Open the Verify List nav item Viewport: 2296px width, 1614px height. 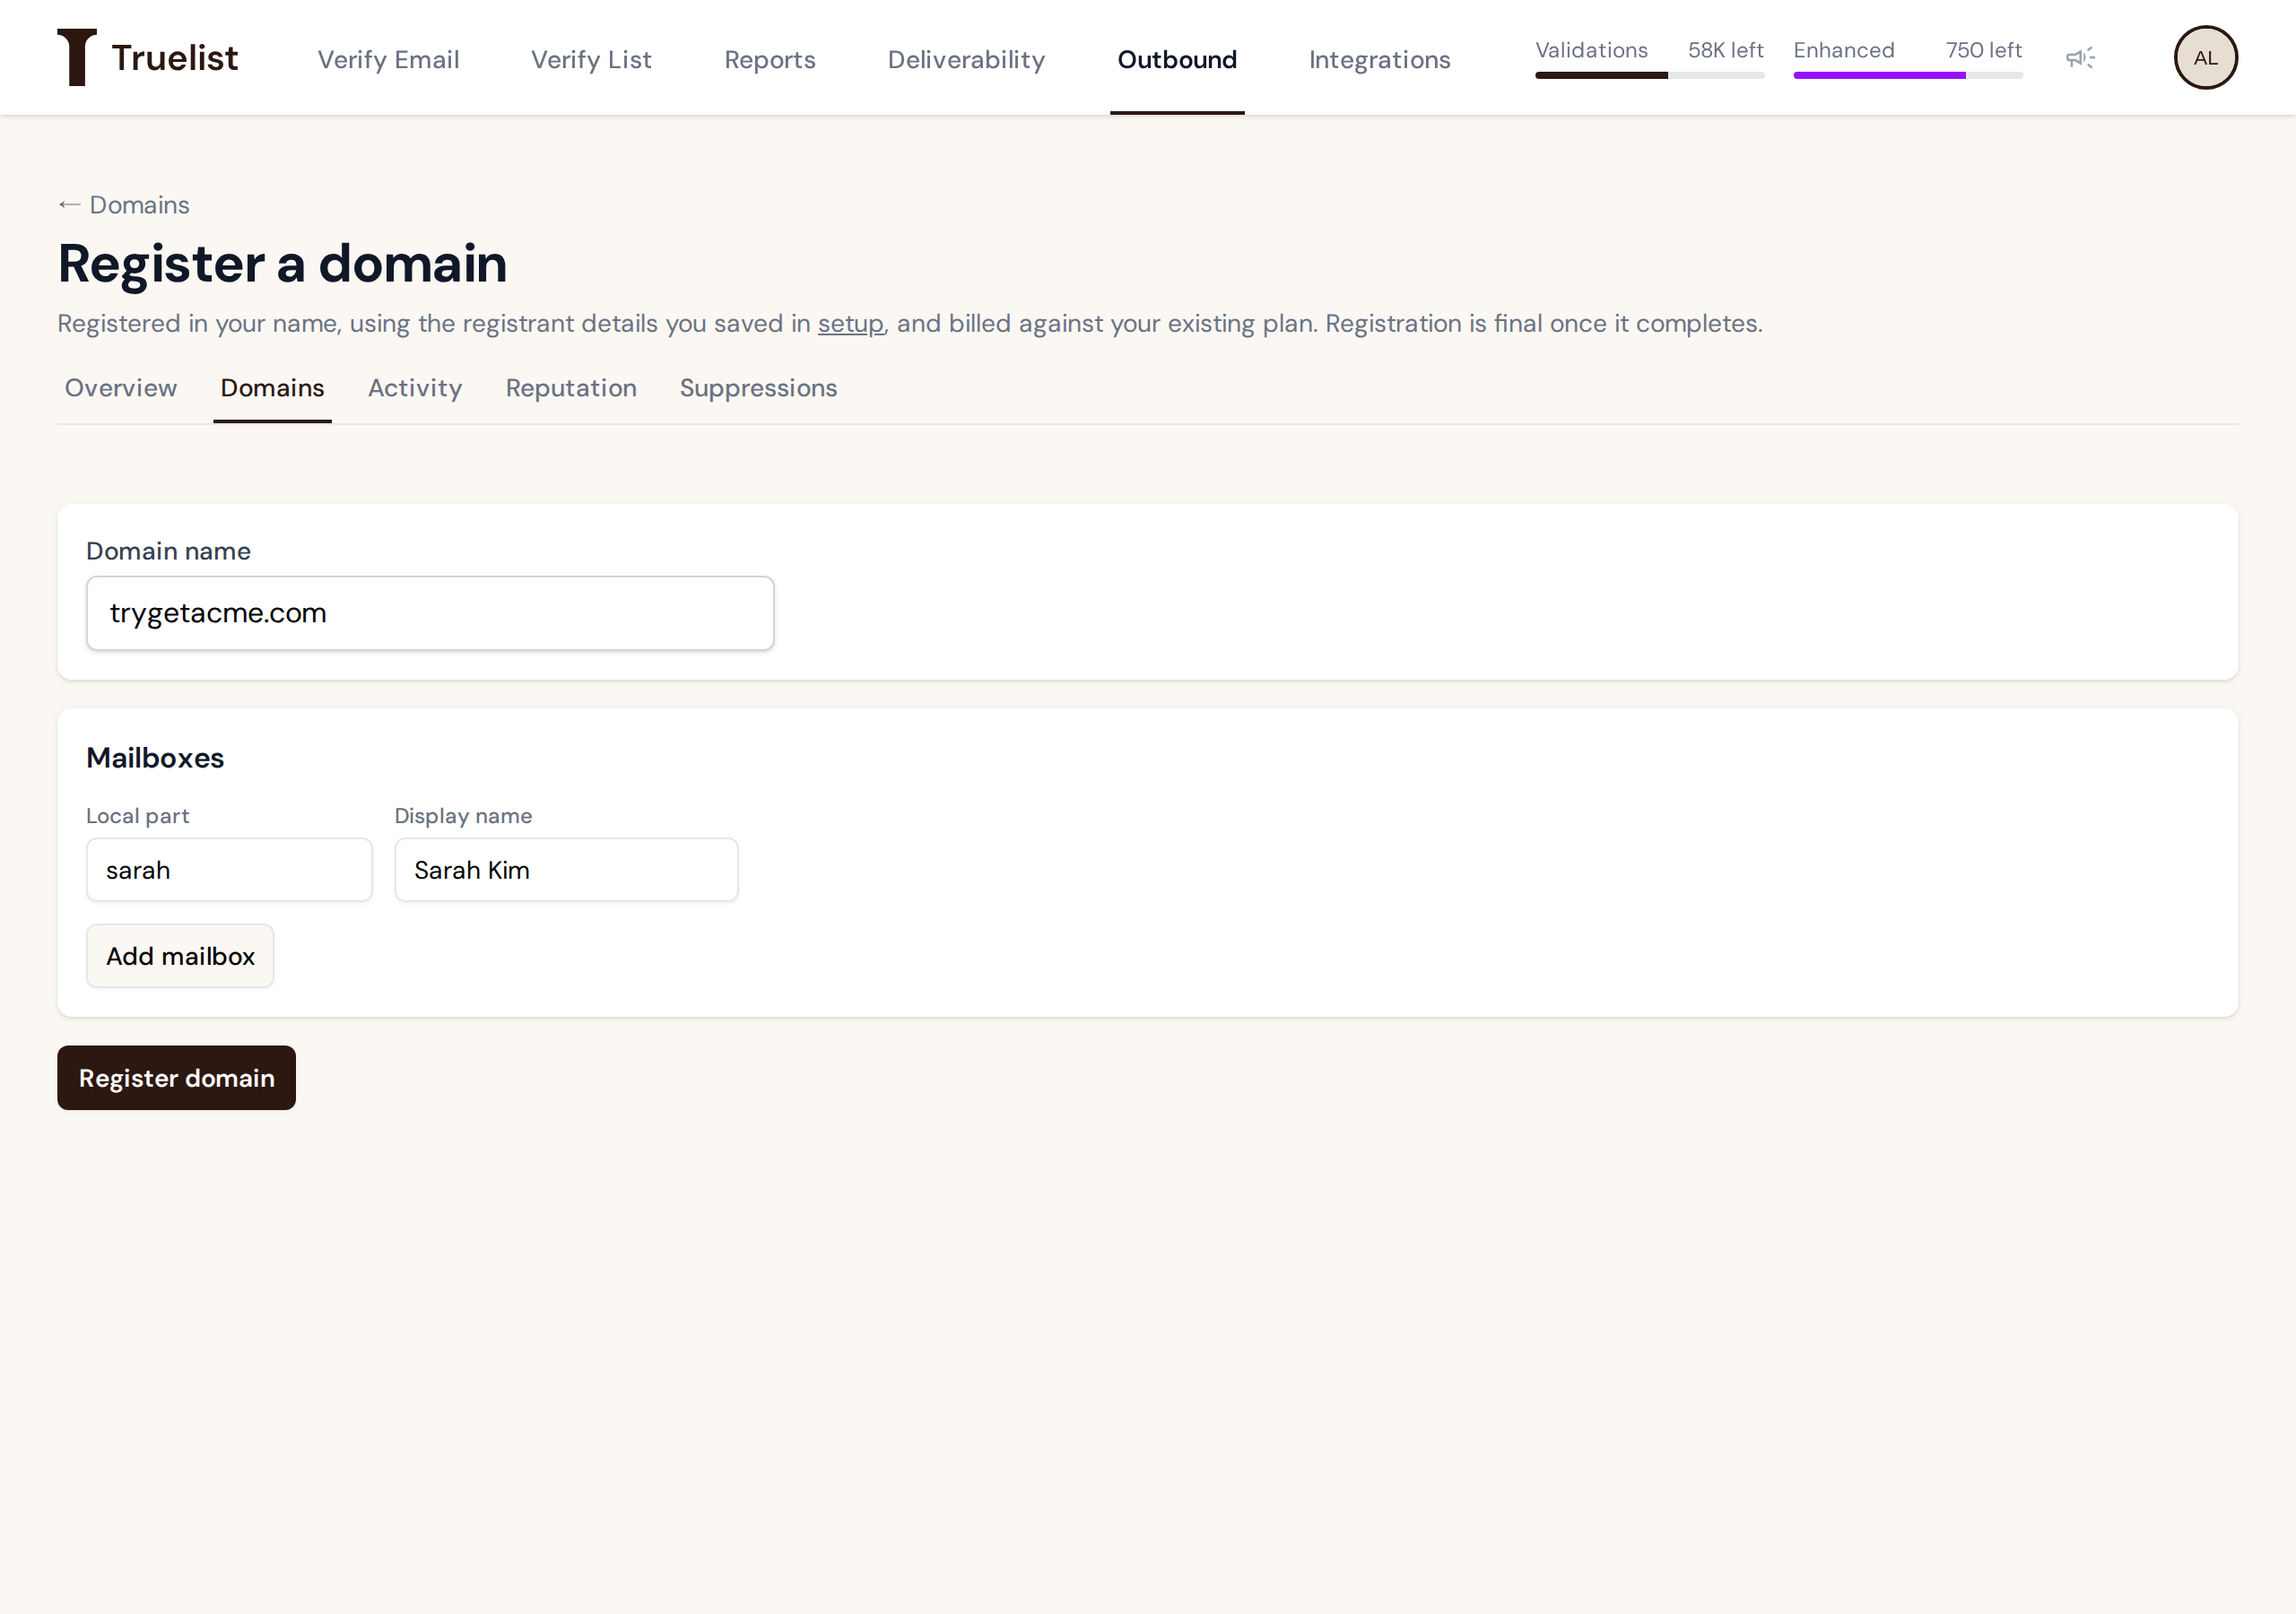tap(591, 60)
